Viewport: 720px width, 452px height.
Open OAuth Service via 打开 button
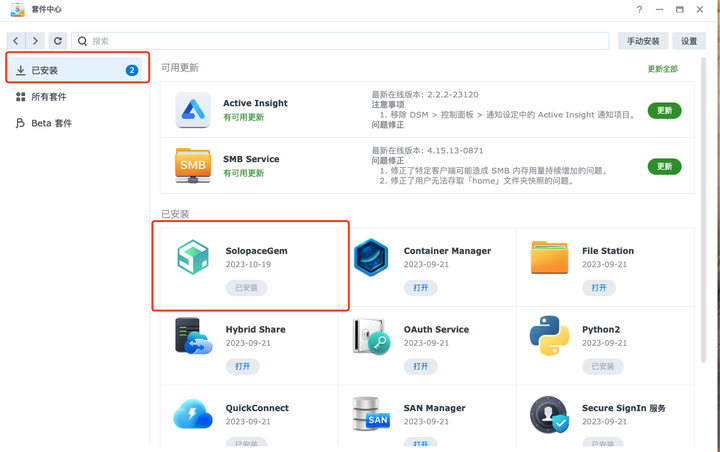[x=421, y=366]
